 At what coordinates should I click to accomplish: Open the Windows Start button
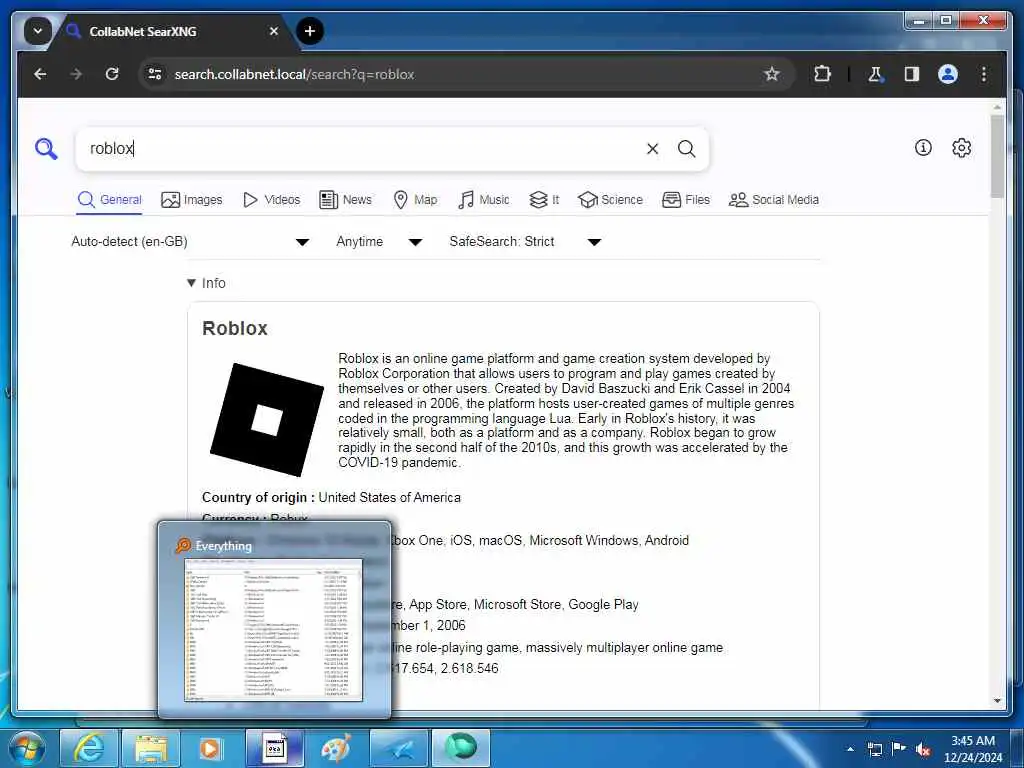(26, 748)
